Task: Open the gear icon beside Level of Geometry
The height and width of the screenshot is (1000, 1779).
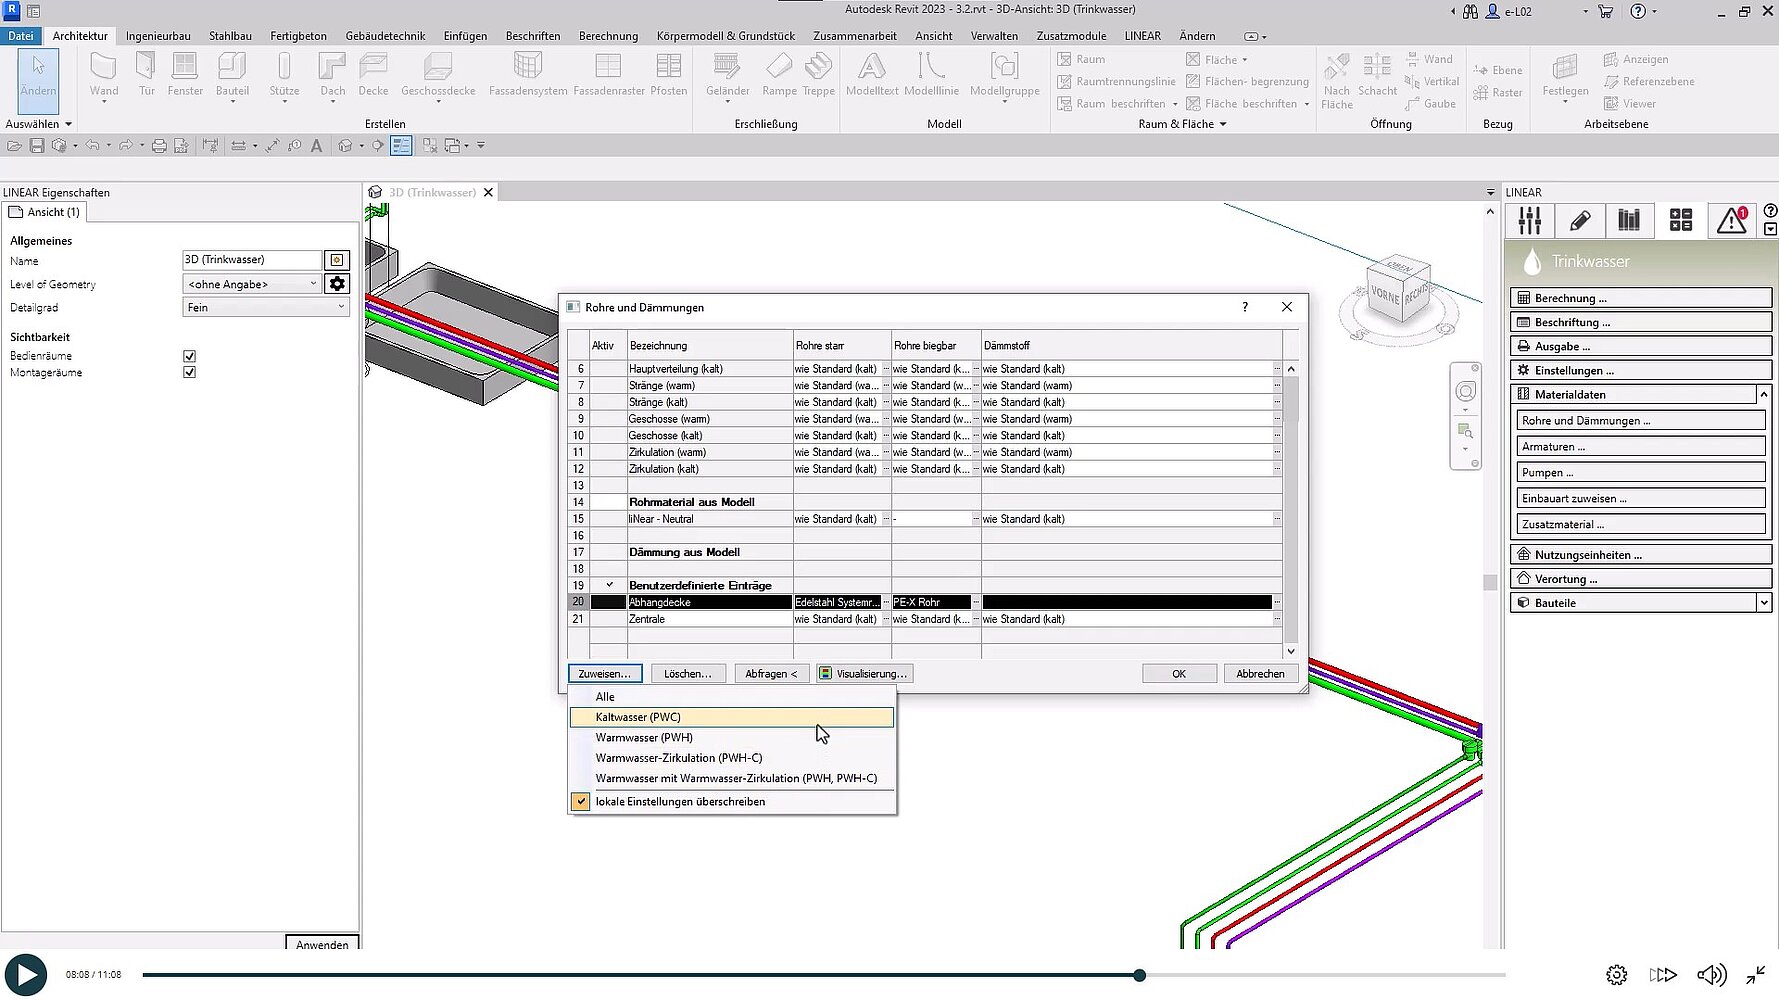Action: click(337, 284)
